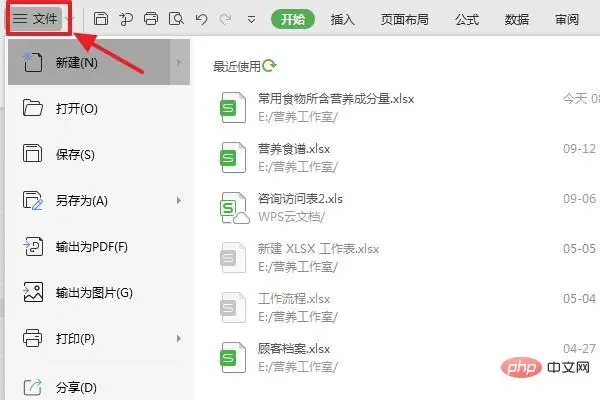The width and height of the screenshot is (600, 400).
Task: Click the 最近使用 heading
Action: [x=237, y=67]
